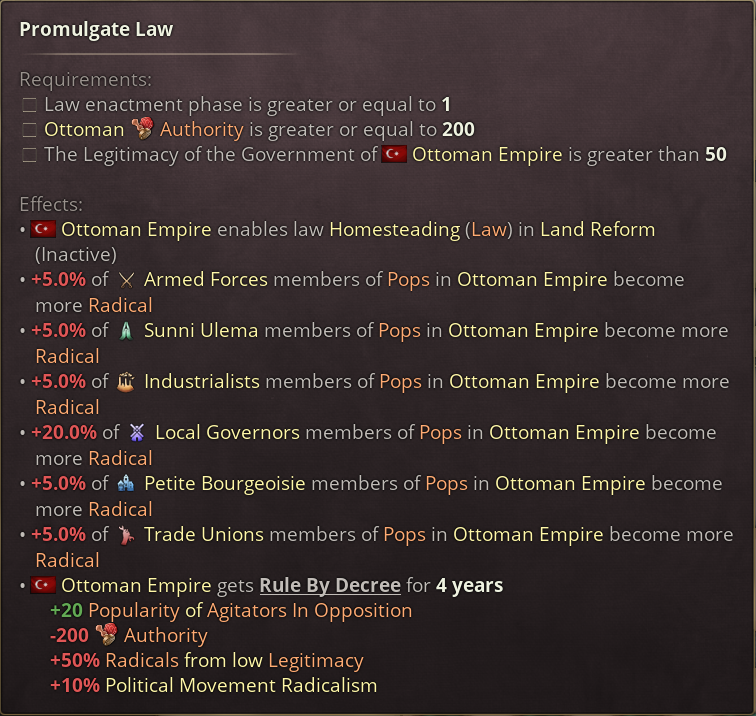Viewport: 756px width, 716px height.
Task: Click the Ottoman Authority requirement checkbox
Action: (x=29, y=130)
